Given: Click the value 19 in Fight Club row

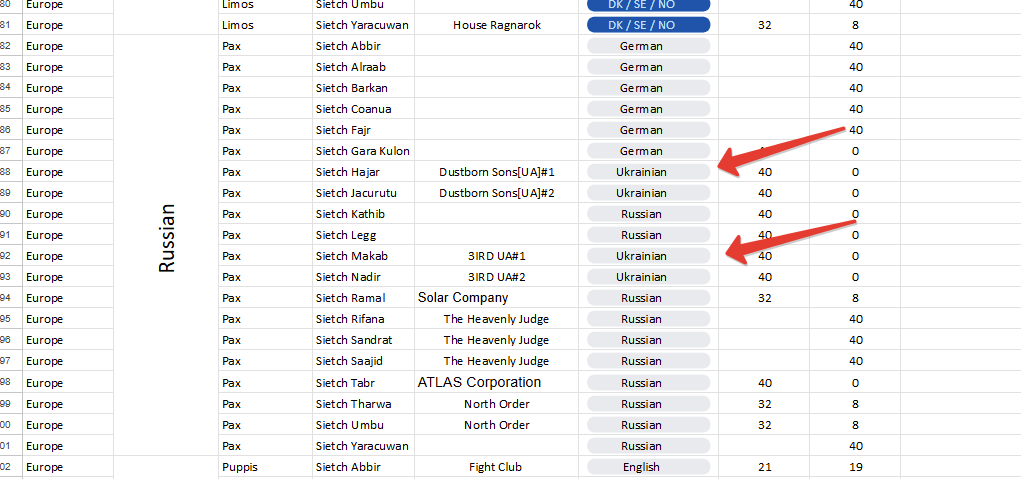Looking at the screenshot, I should tap(855, 467).
